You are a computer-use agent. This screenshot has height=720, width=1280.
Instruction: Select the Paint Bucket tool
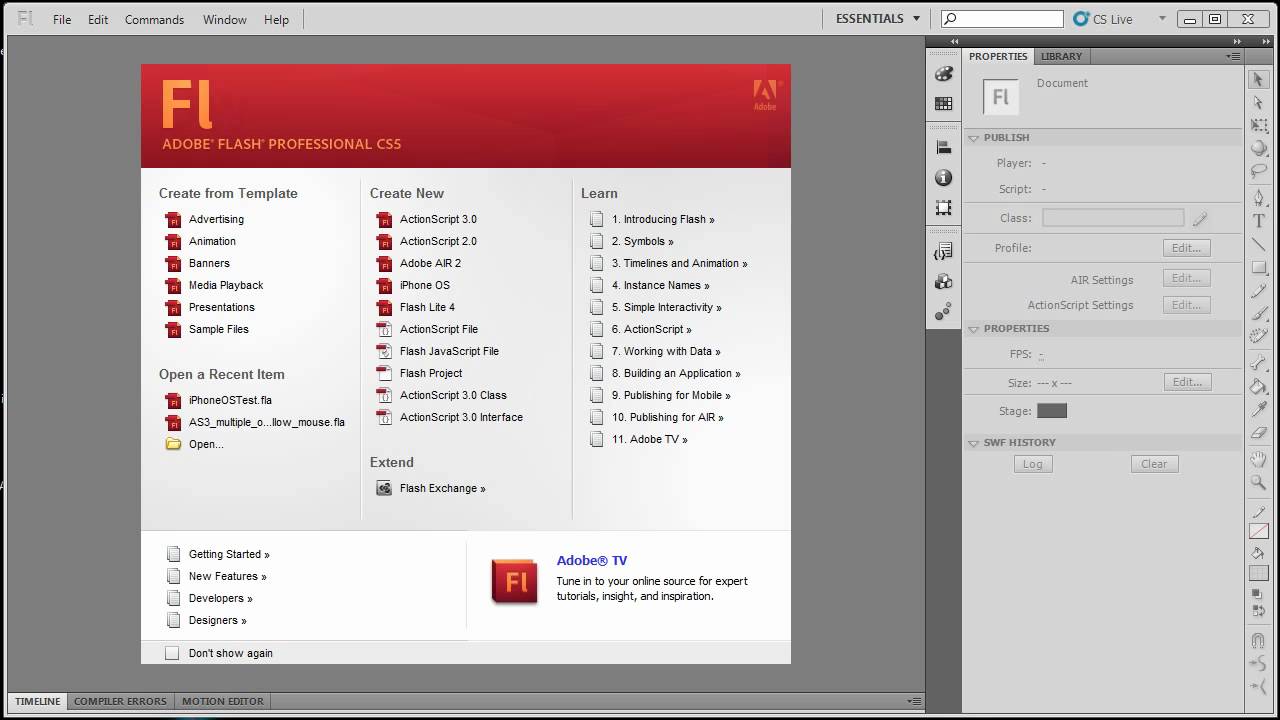(x=1259, y=386)
